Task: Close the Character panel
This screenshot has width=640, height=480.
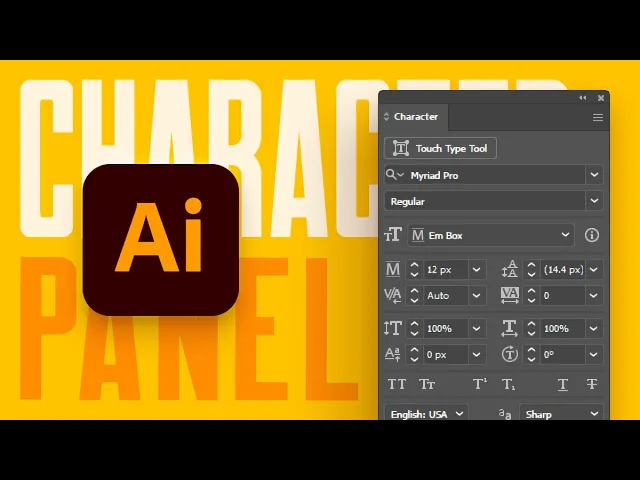Action: 601,98
